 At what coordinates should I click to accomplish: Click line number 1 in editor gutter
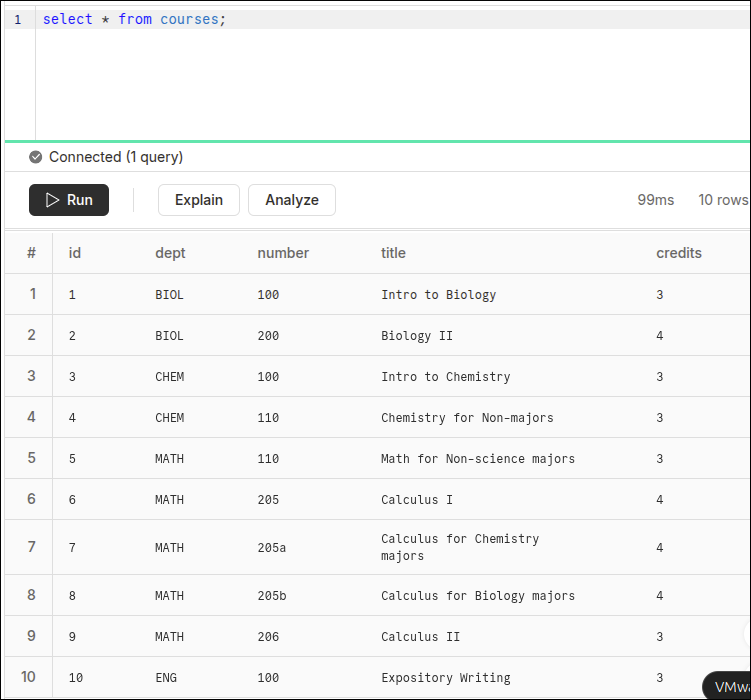18,20
